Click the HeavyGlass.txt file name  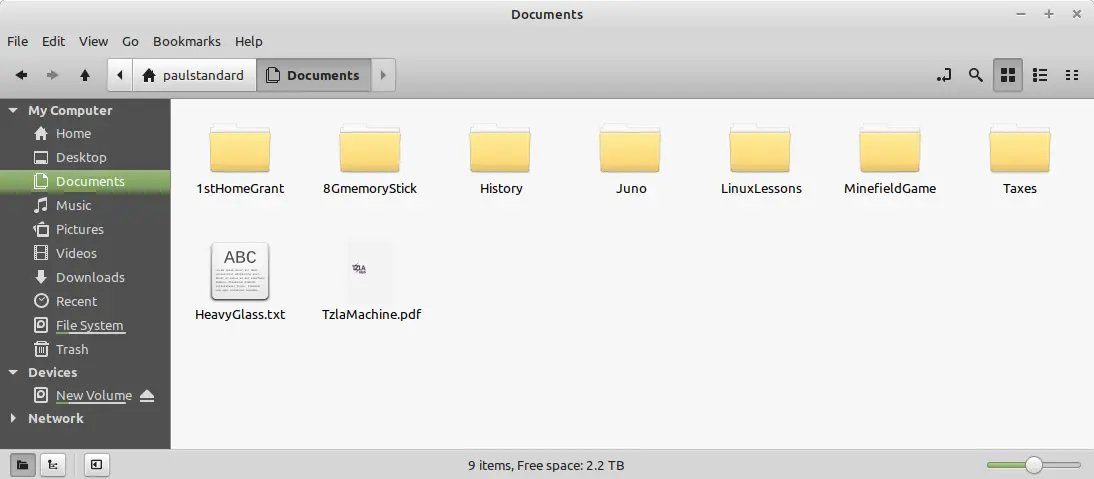click(240, 314)
